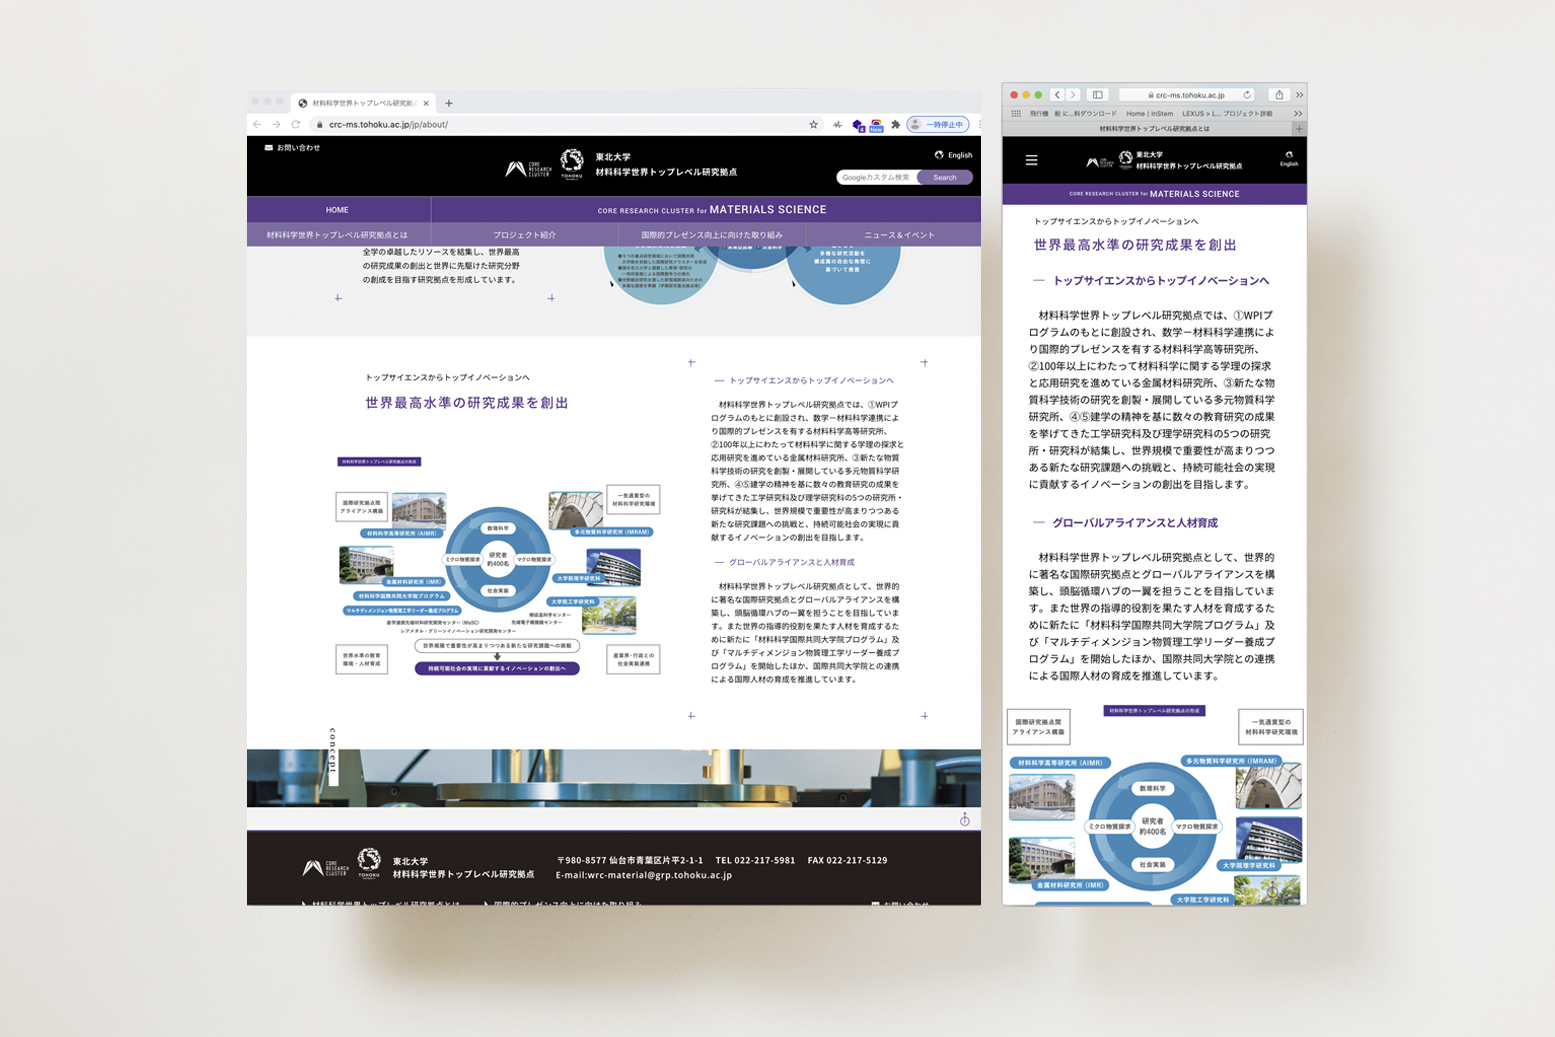Screen dimensions: 1555x1037
Task: Click the 多元物質科学研究所 (IMRAM) label in Safari
Action: click(x=1232, y=761)
